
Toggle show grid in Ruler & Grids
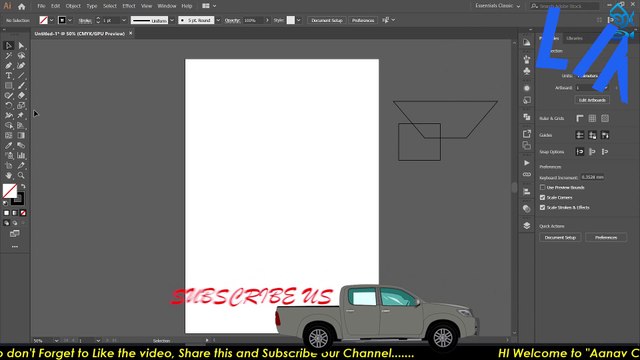click(x=592, y=118)
